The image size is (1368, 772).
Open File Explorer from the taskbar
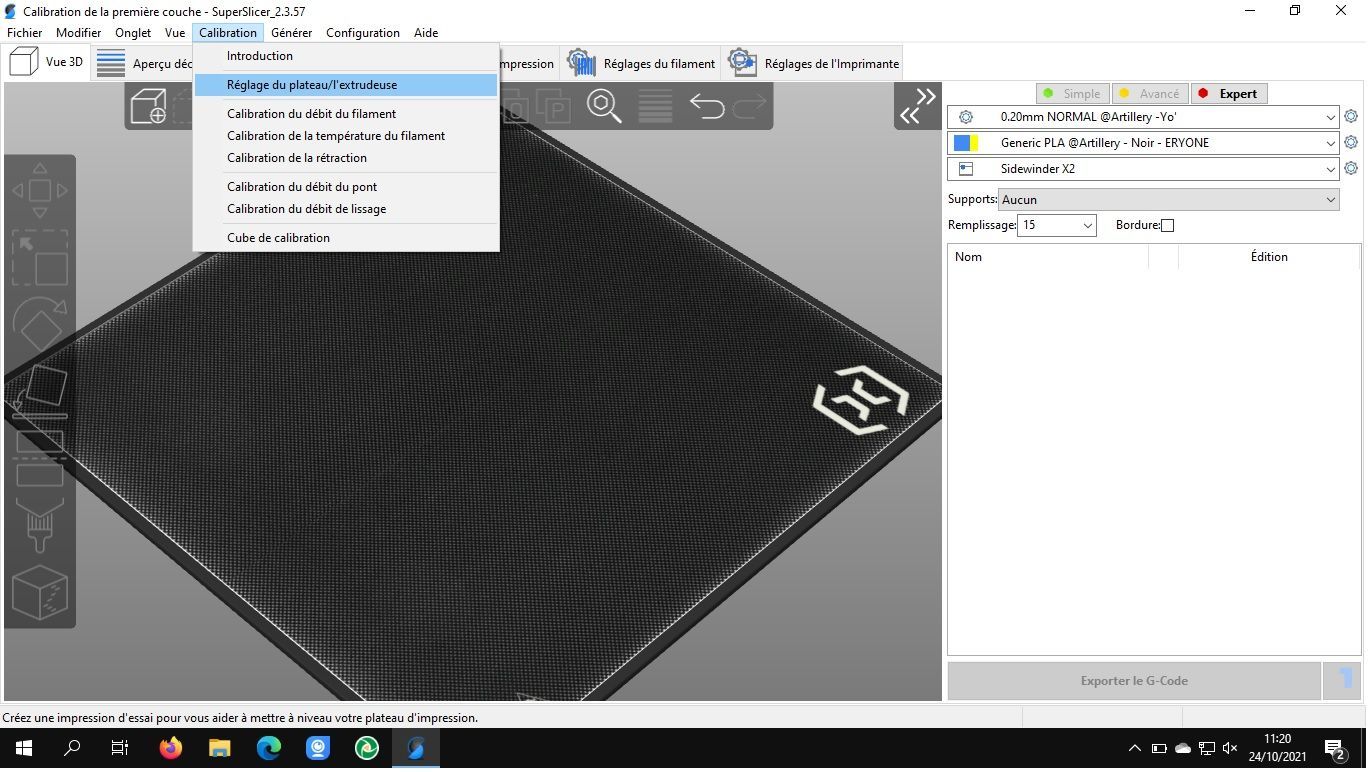pyautogui.click(x=220, y=748)
